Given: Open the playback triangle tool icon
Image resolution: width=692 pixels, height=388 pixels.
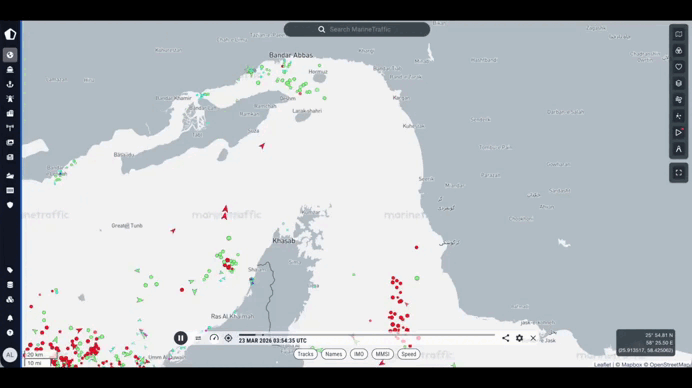Looking at the screenshot, I should pyautogui.click(x=679, y=132).
